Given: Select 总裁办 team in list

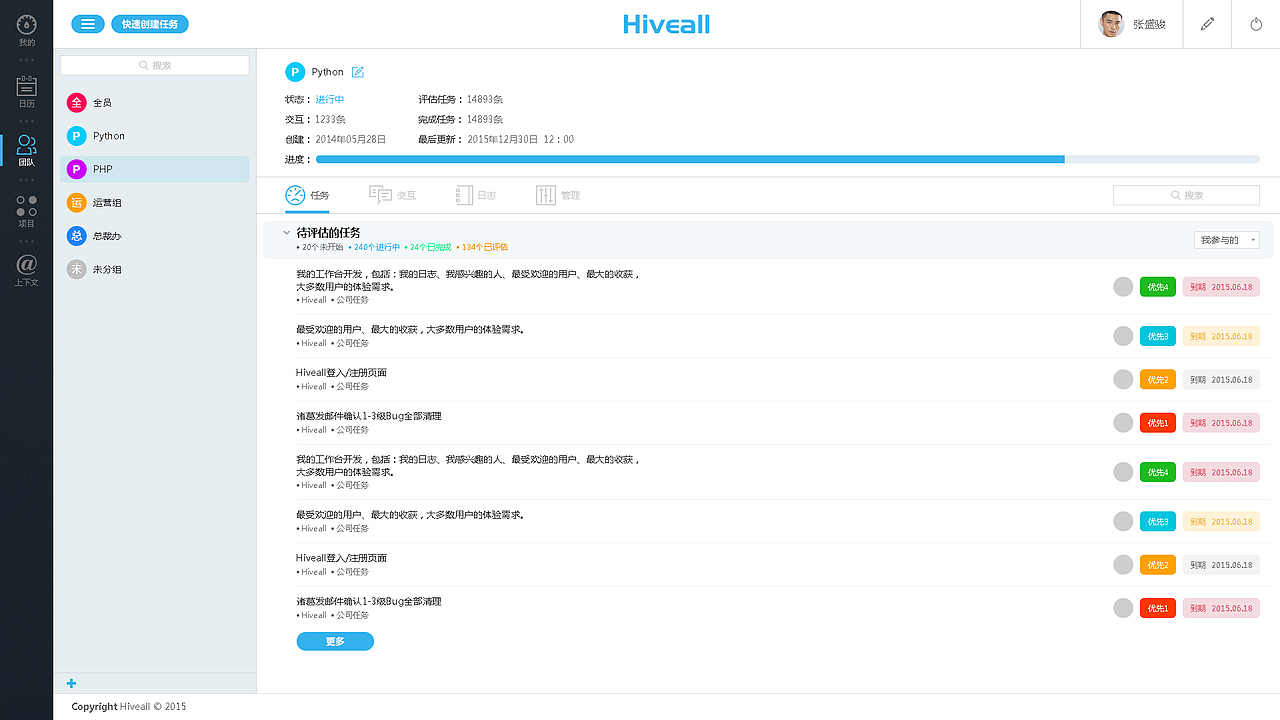Looking at the screenshot, I should pyautogui.click(x=154, y=236).
